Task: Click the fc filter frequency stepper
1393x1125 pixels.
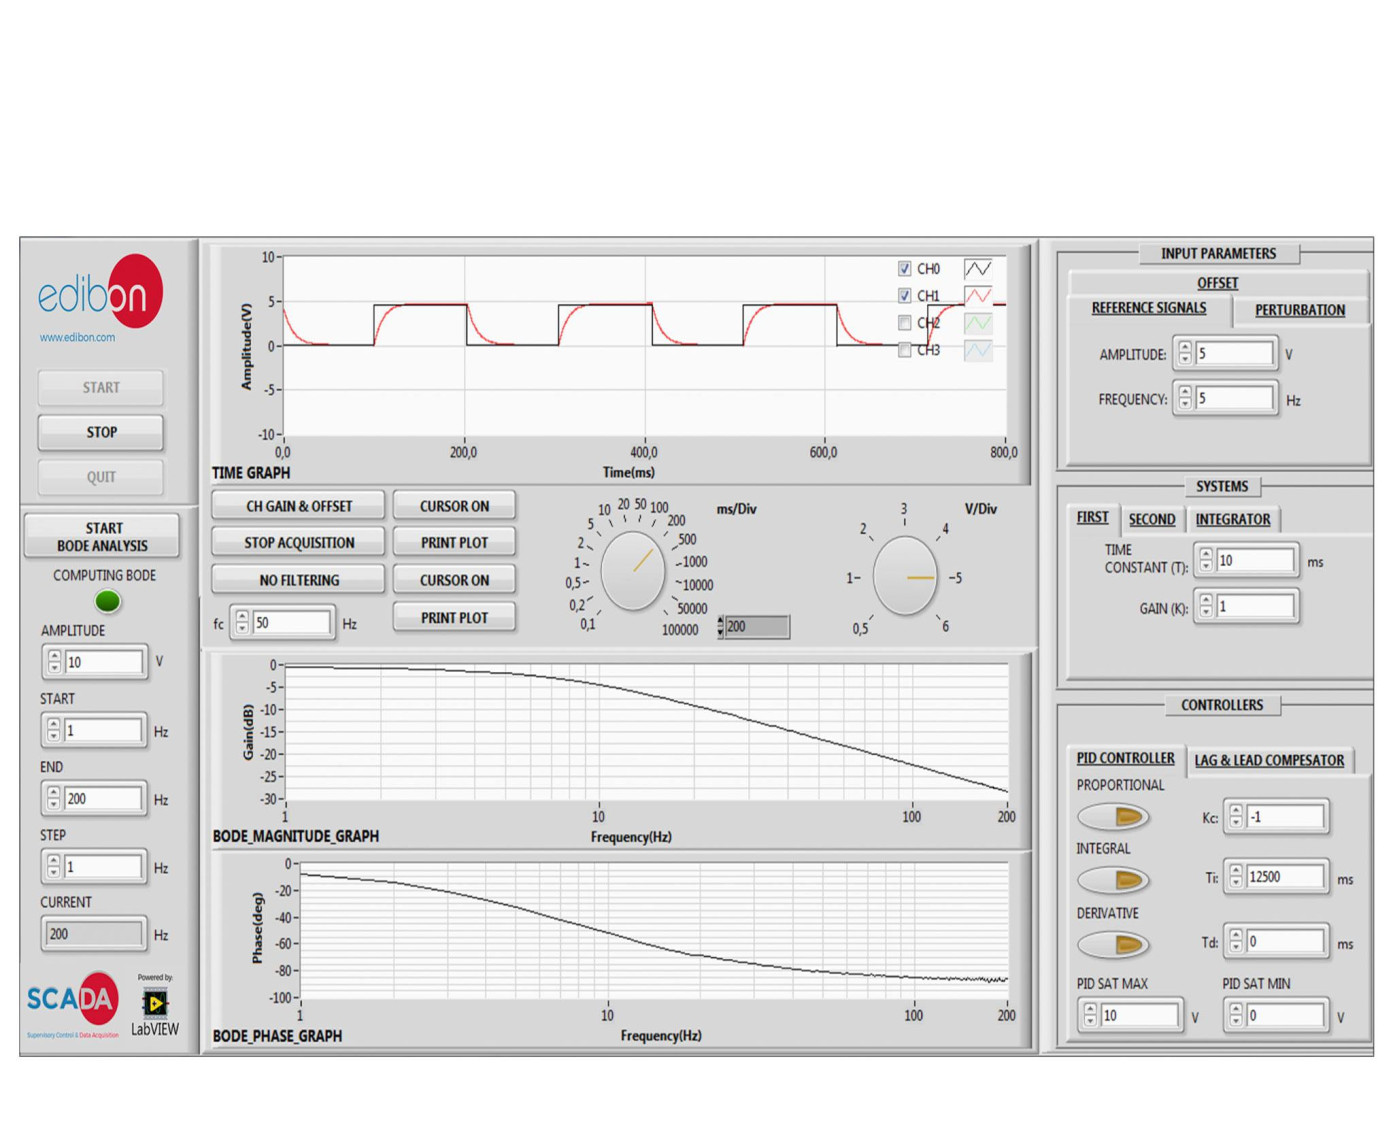Action: pyautogui.click(x=242, y=622)
